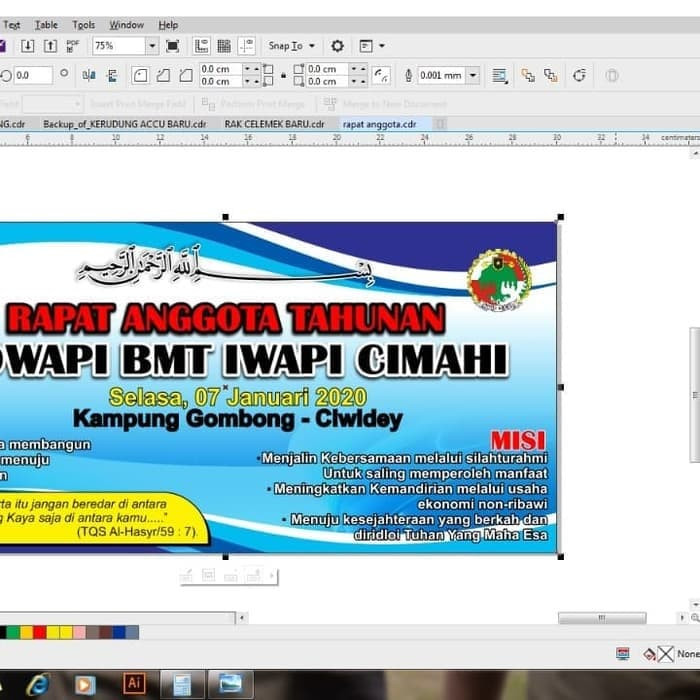Pick the red swatch in color palette
This screenshot has width=700, height=700.
click(40, 632)
